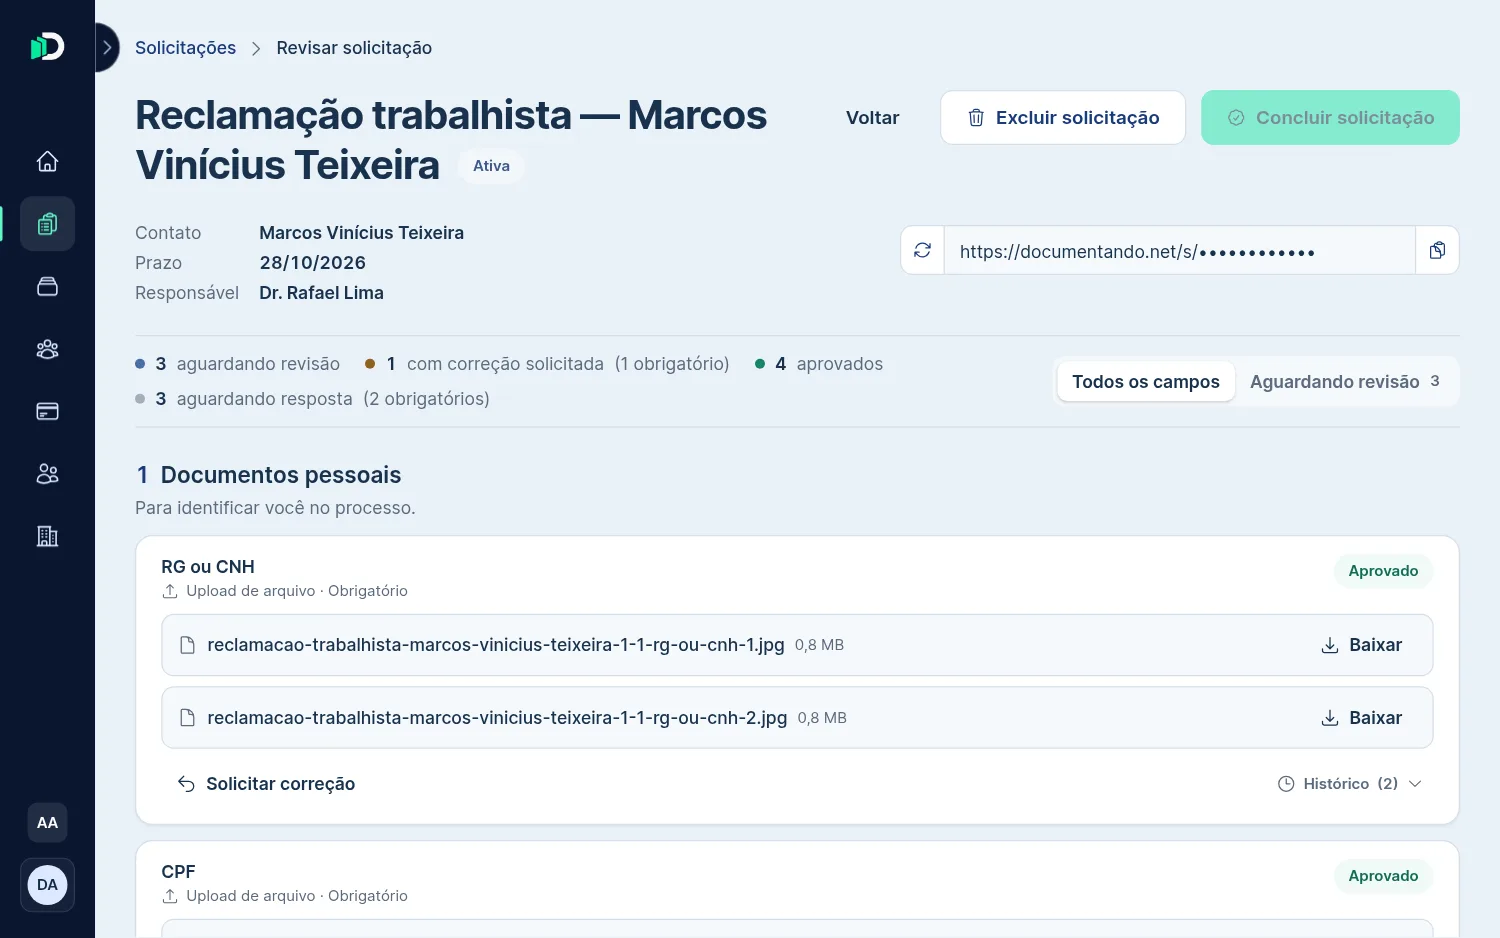The width and height of the screenshot is (1500, 938).
Task: Click the '1 com correção solicitada' summary
Action: pyautogui.click(x=548, y=364)
